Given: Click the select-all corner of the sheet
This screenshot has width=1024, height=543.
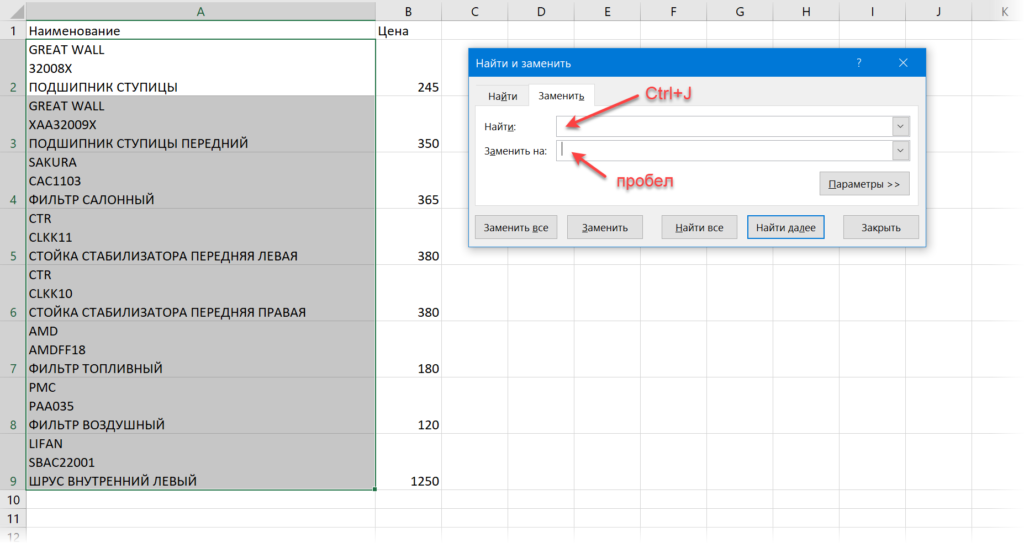Looking at the screenshot, I should (x=13, y=11).
